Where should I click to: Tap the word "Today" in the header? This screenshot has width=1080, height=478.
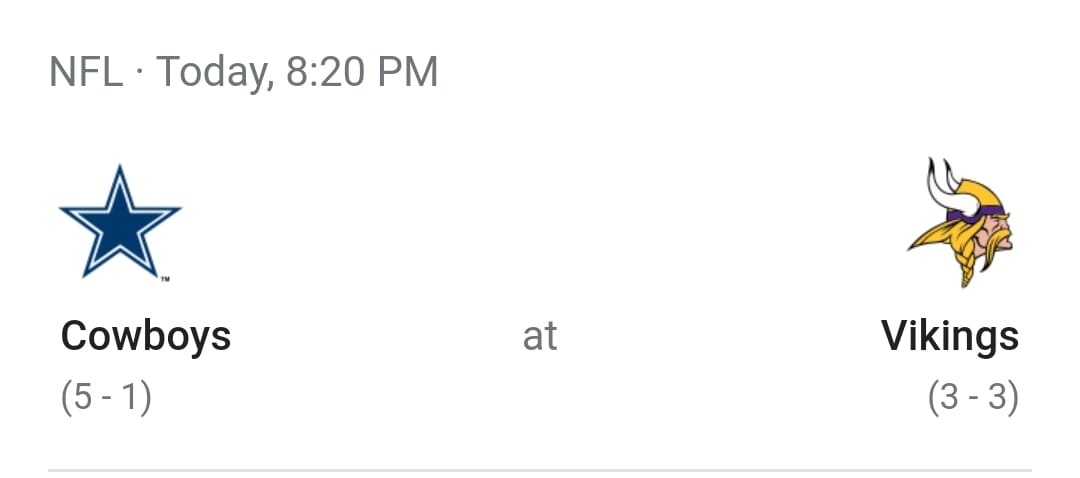(x=214, y=73)
